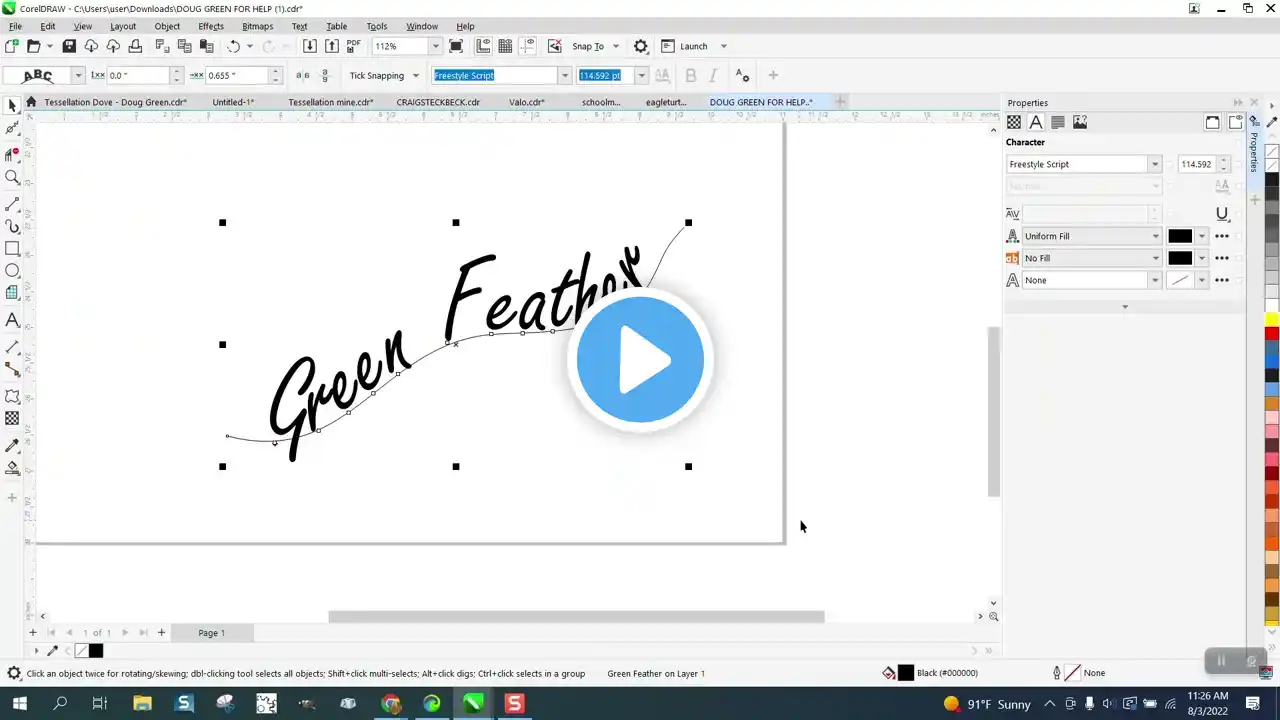
Task: Open fill settings ellipsis beside Uniform Fill
Action: click(1222, 236)
